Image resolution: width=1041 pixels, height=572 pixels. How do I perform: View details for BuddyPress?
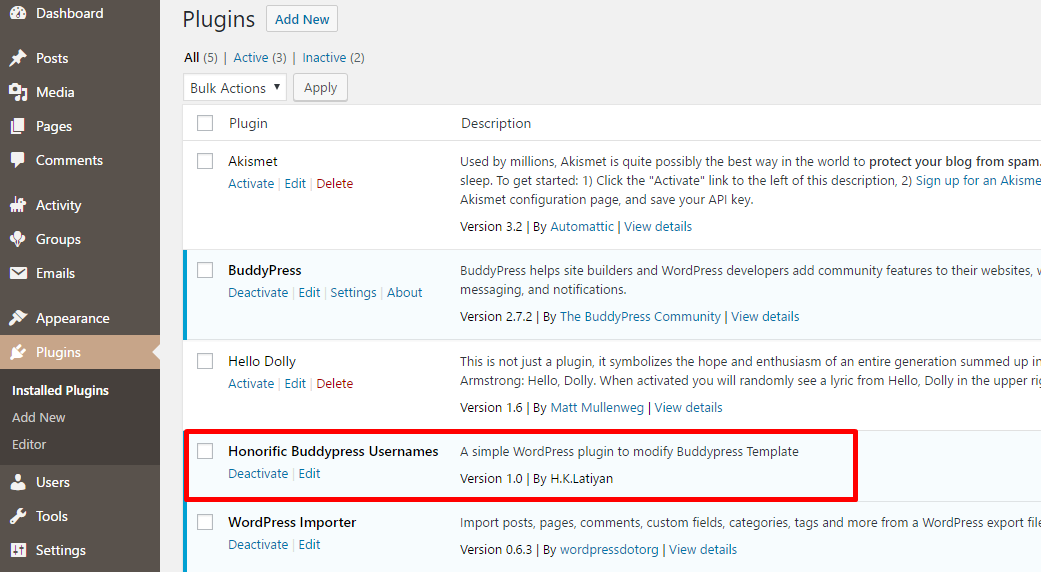coord(765,317)
